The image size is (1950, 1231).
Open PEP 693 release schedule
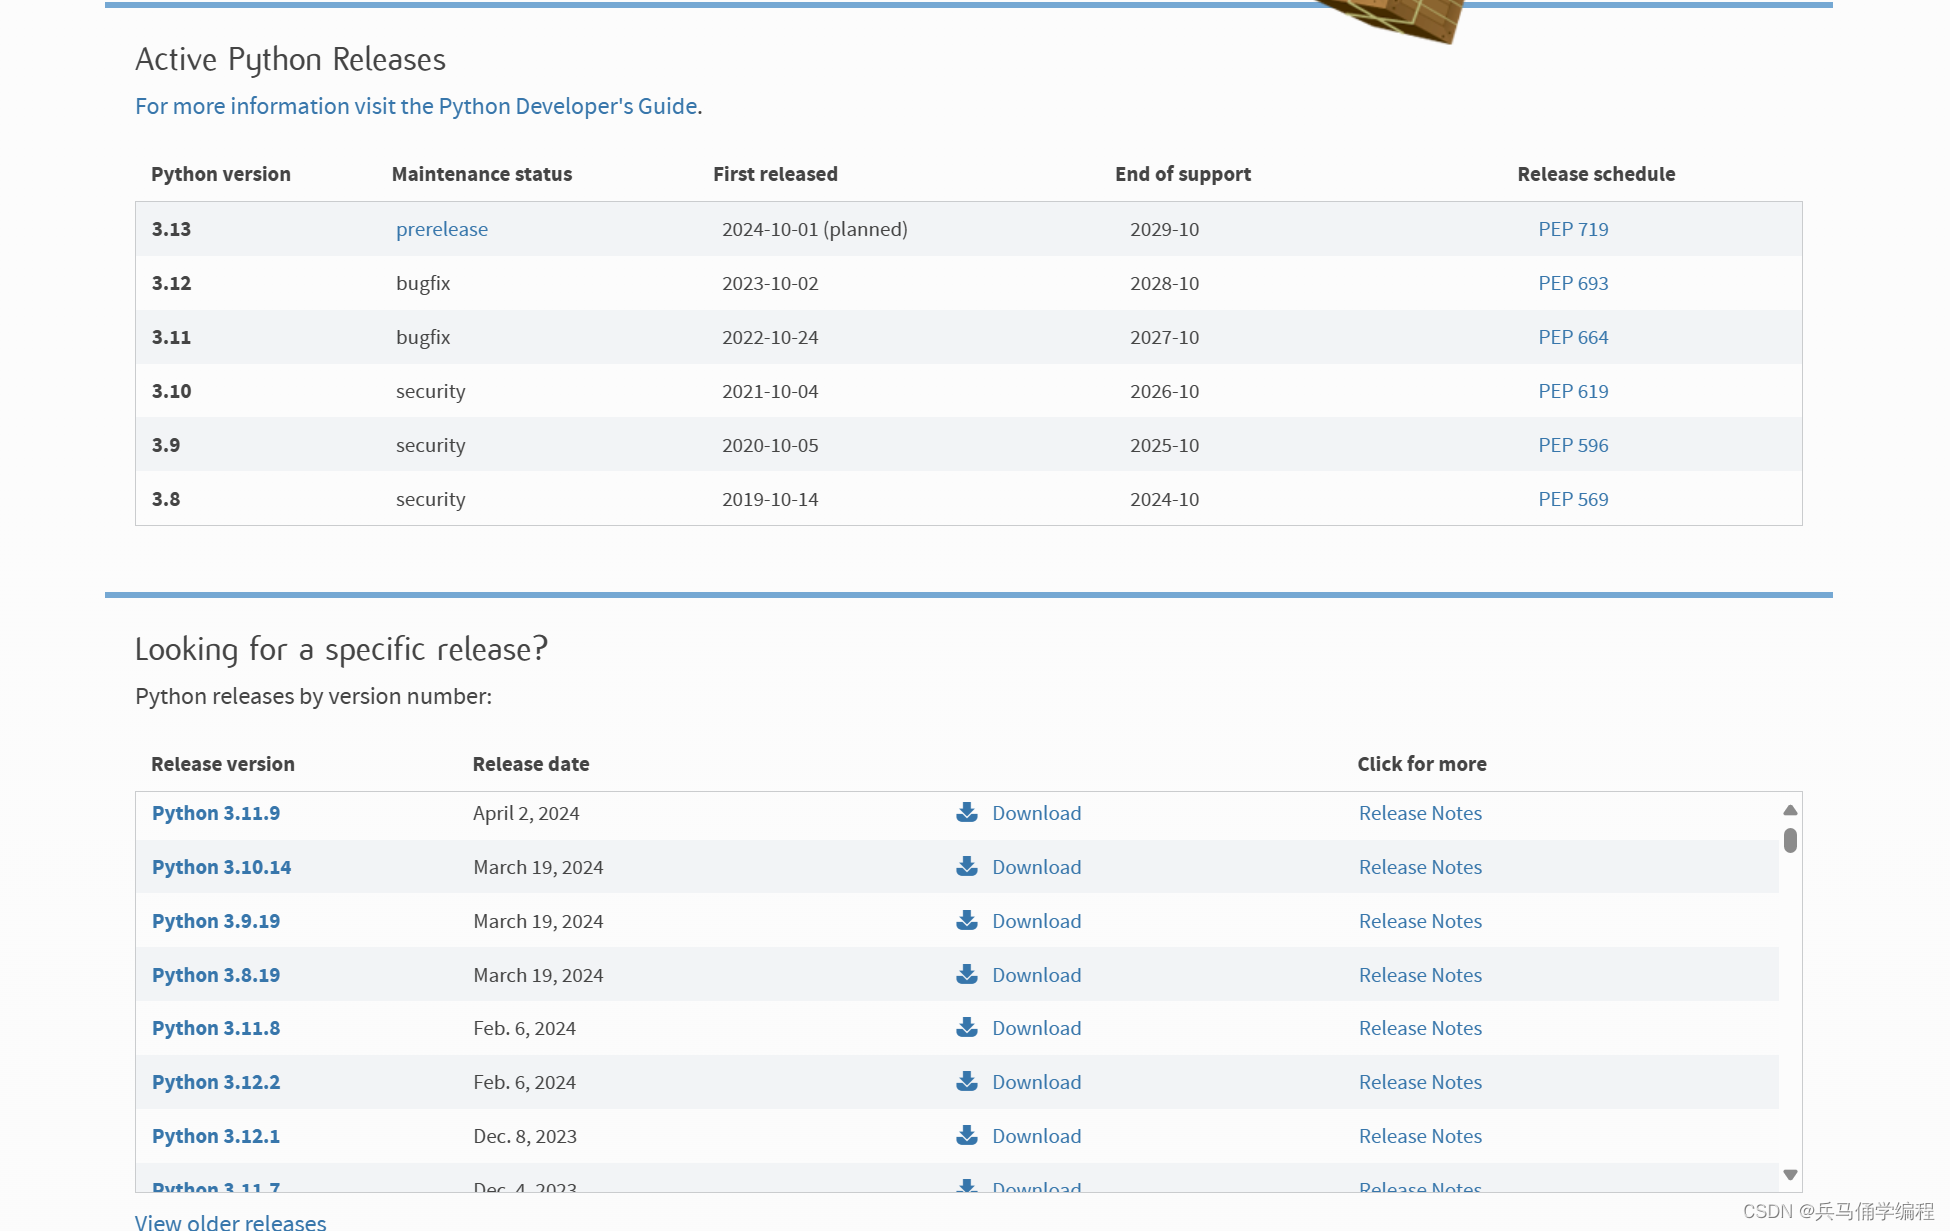[1573, 283]
